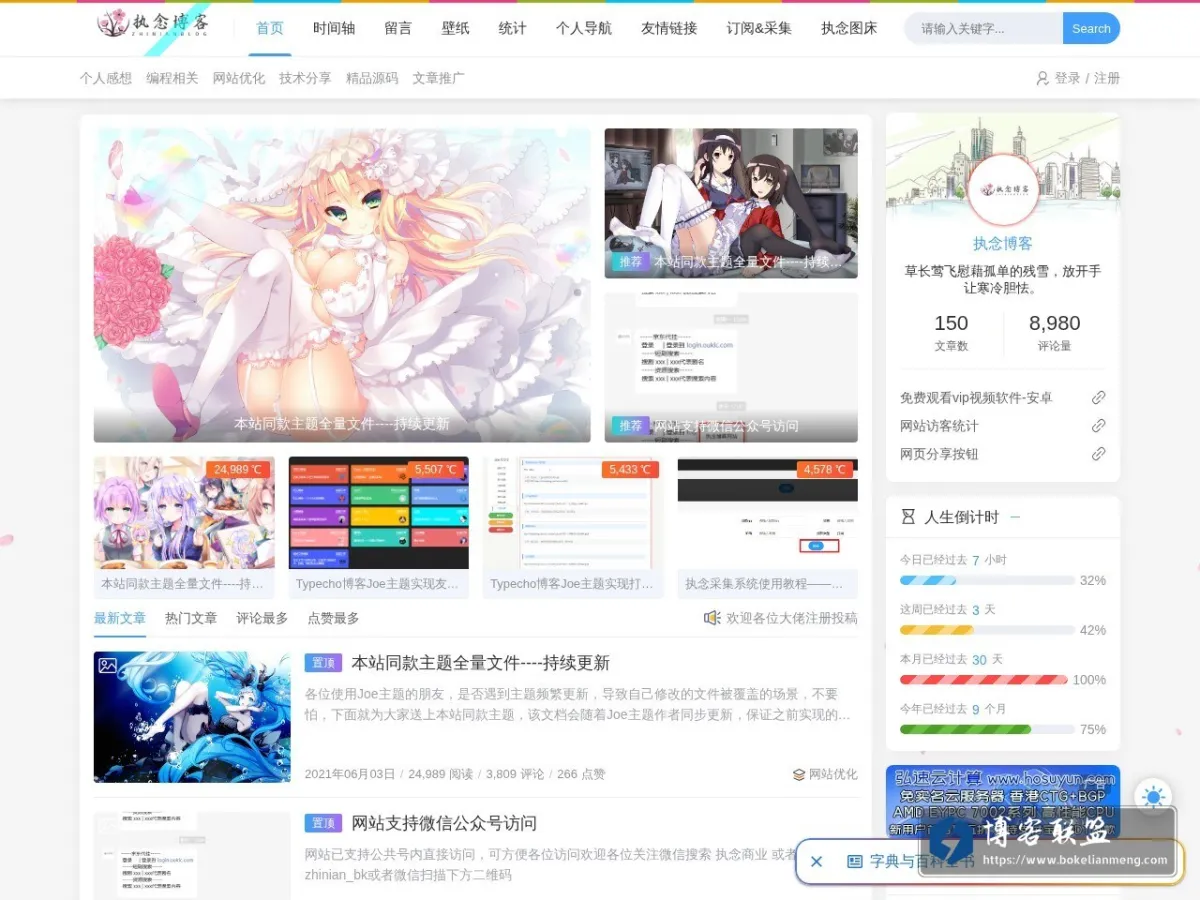Open the 精品源码 category
The image size is (1200, 900).
coord(372,78)
